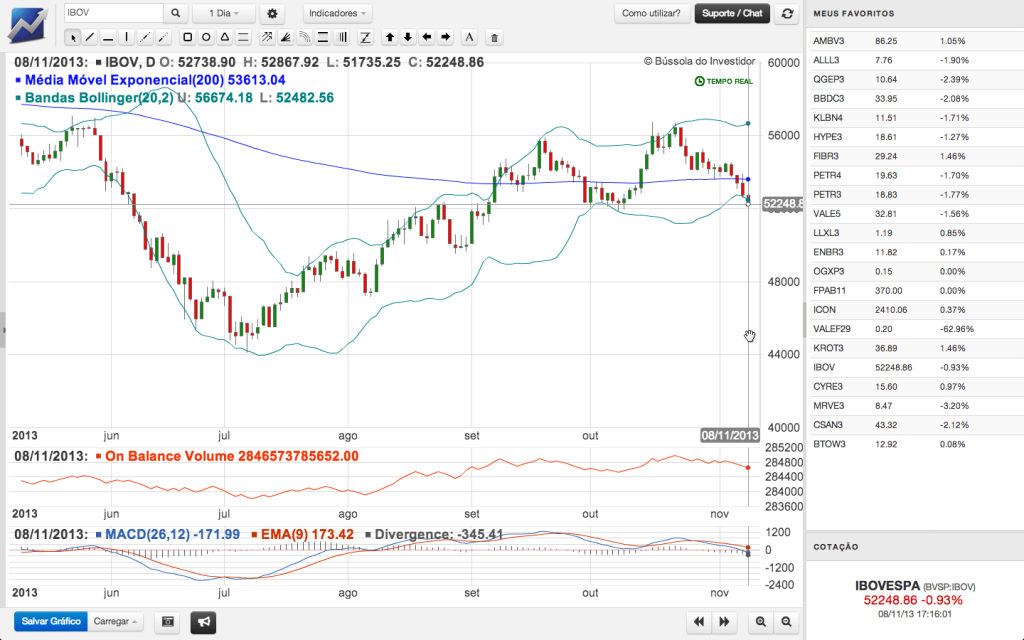The height and width of the screenshot is (640, 1024).
Task: Select MRVE3 in favorites list
Action: pos(915,406)
